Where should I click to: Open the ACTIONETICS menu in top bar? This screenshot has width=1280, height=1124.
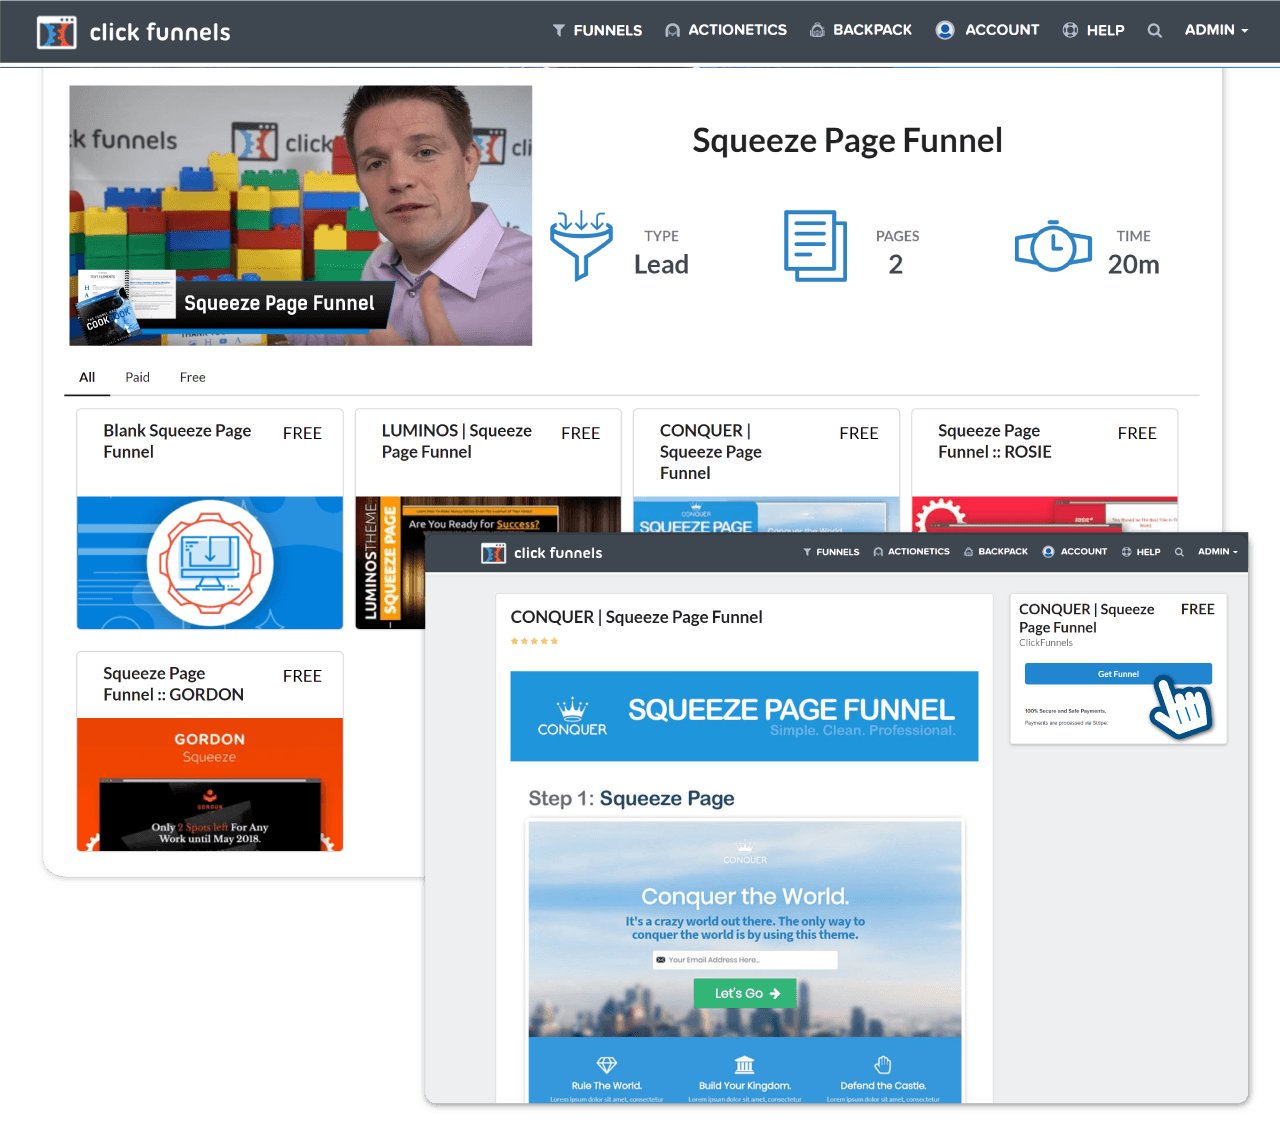(x=726, y=30)
